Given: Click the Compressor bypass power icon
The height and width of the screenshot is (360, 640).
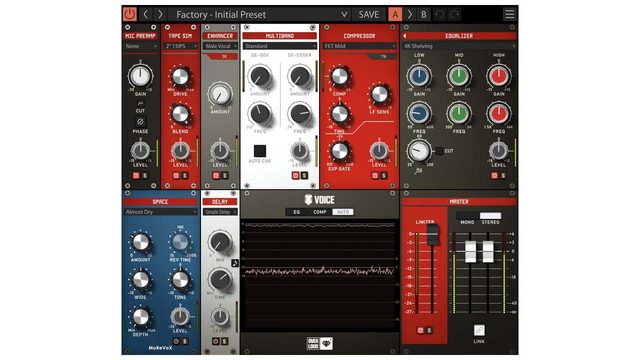Looking at the screenshot, I should pyautogui.click(x=375, y=176).
